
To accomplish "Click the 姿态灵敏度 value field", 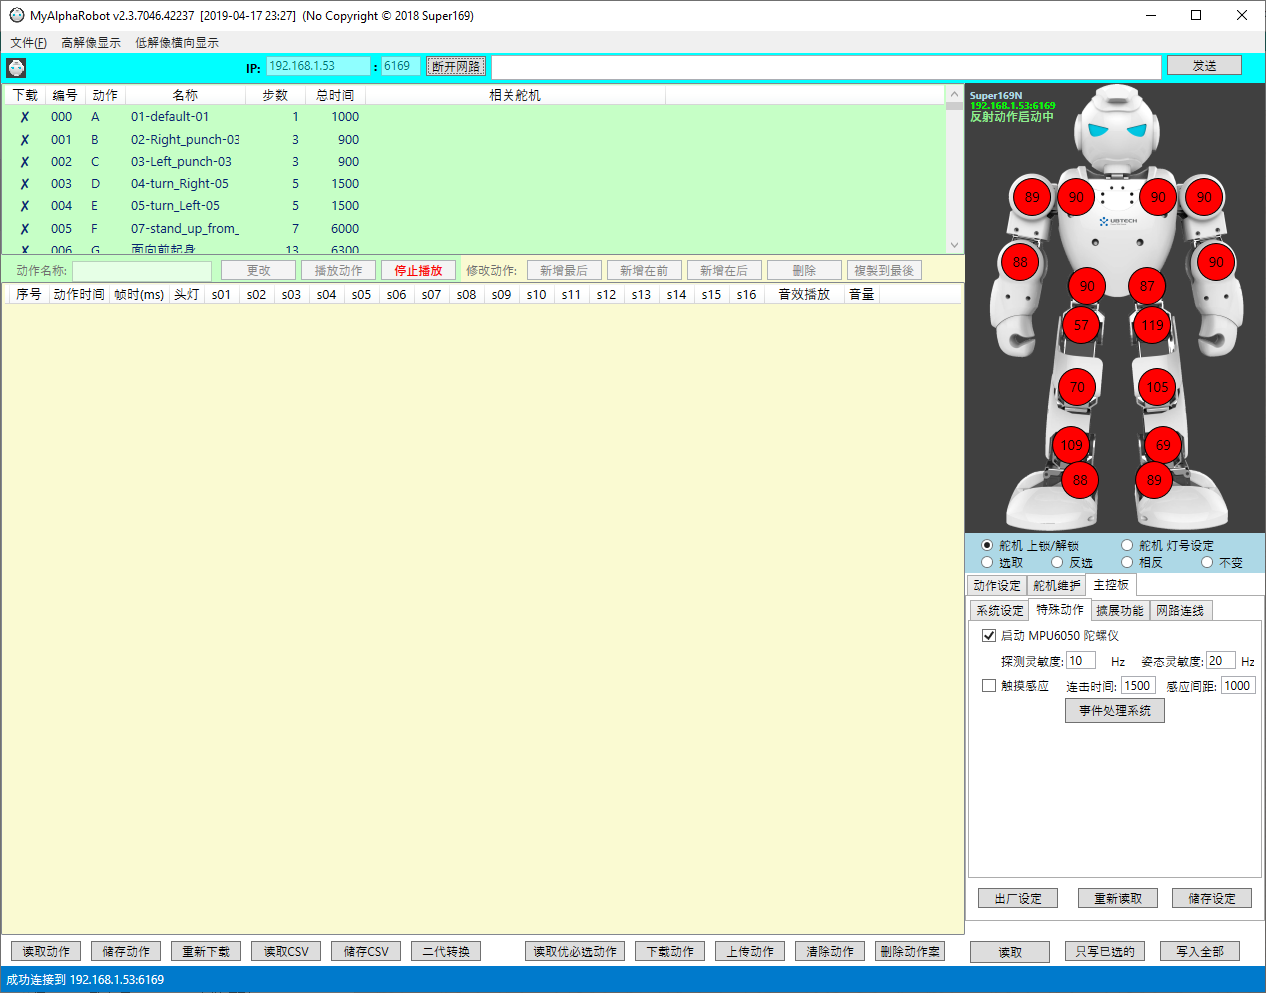I will click(1221, 660).
